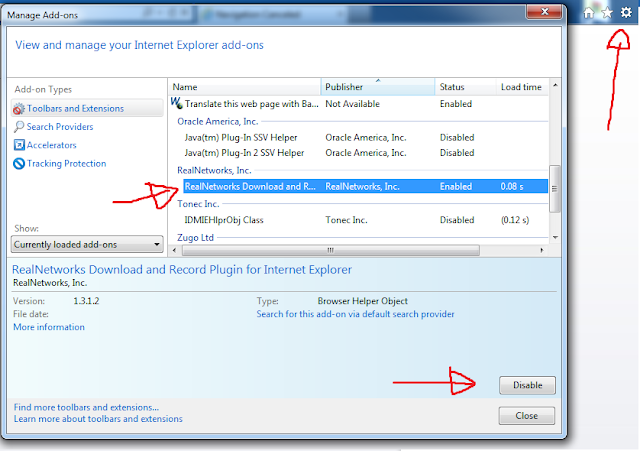Sort by the Load time column header

pyautogui.click(x=522, y=87)
